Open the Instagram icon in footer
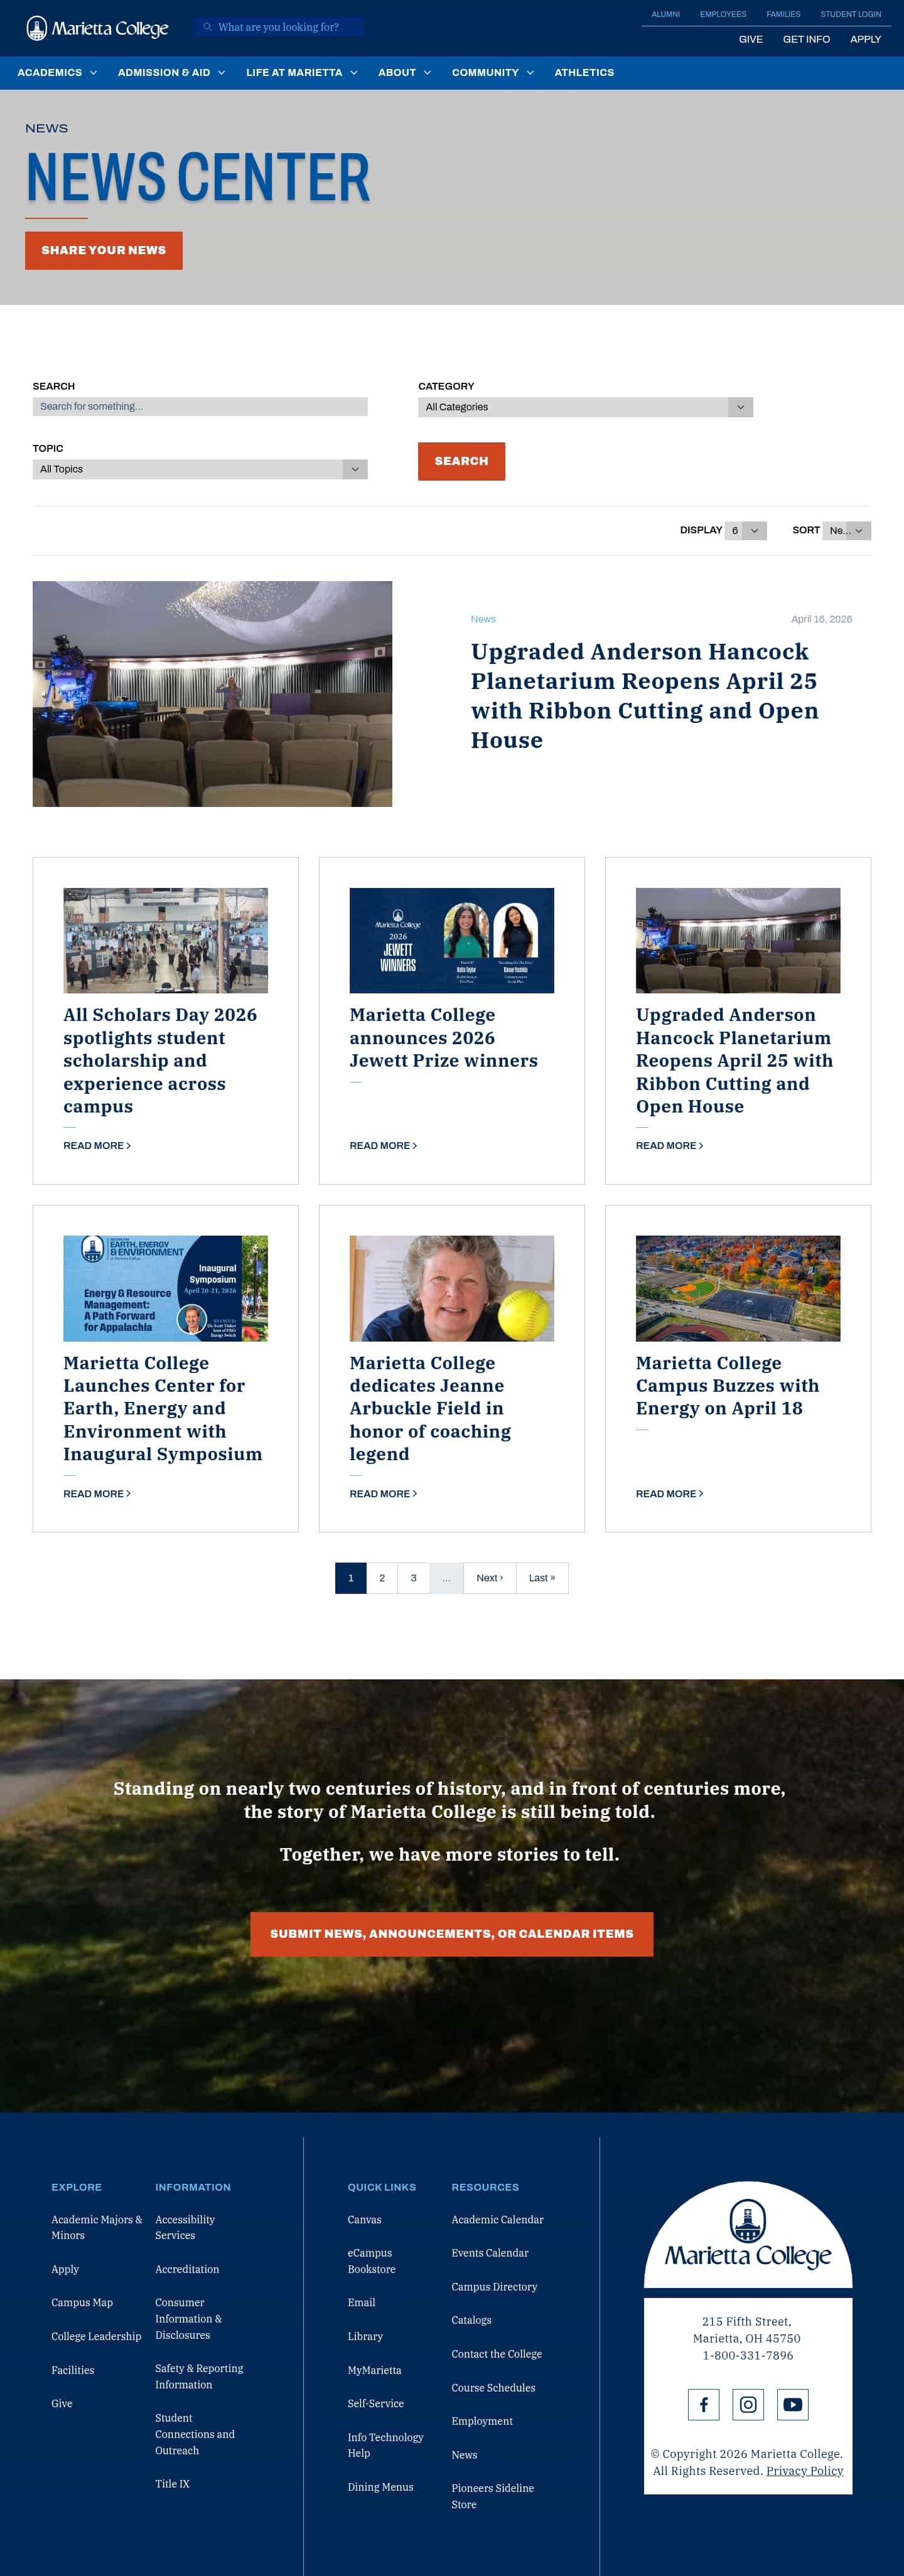 pos(748,2404)
